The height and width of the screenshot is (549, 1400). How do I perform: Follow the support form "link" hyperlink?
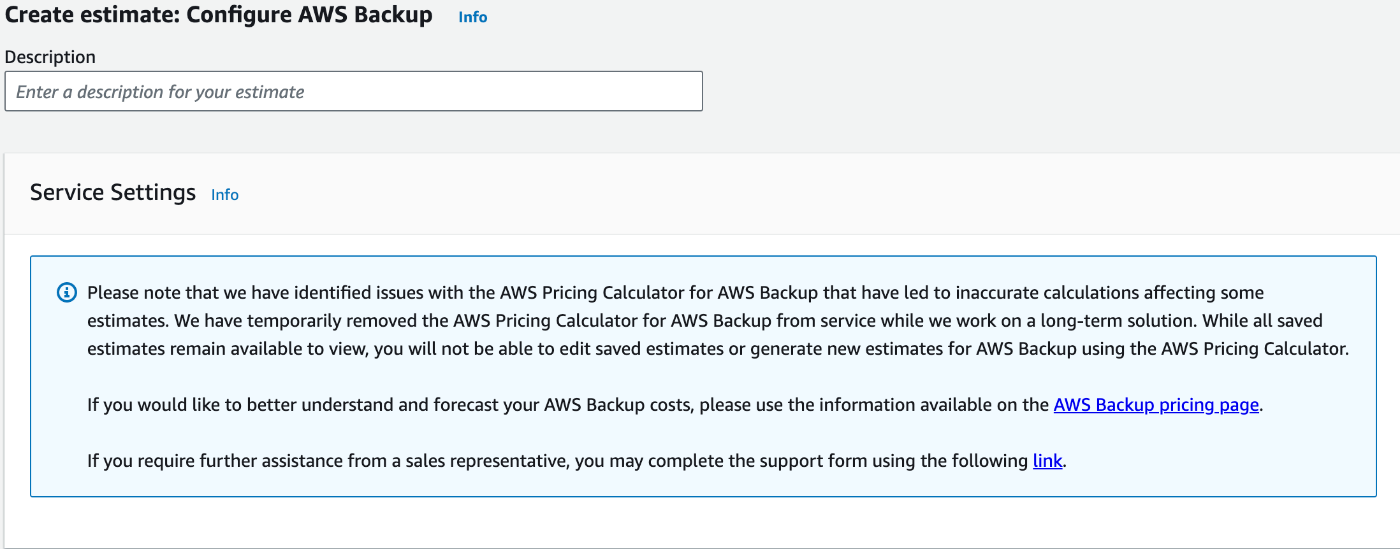pyautogui.click(x=1047, y=461)
